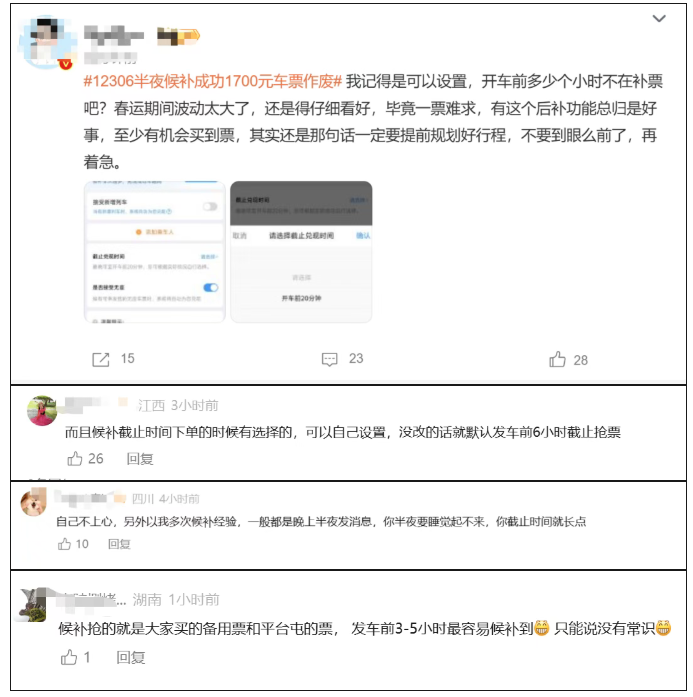693x697 pixels.
Task: Open the repost icon showing 15
Action: coord(101,359)
